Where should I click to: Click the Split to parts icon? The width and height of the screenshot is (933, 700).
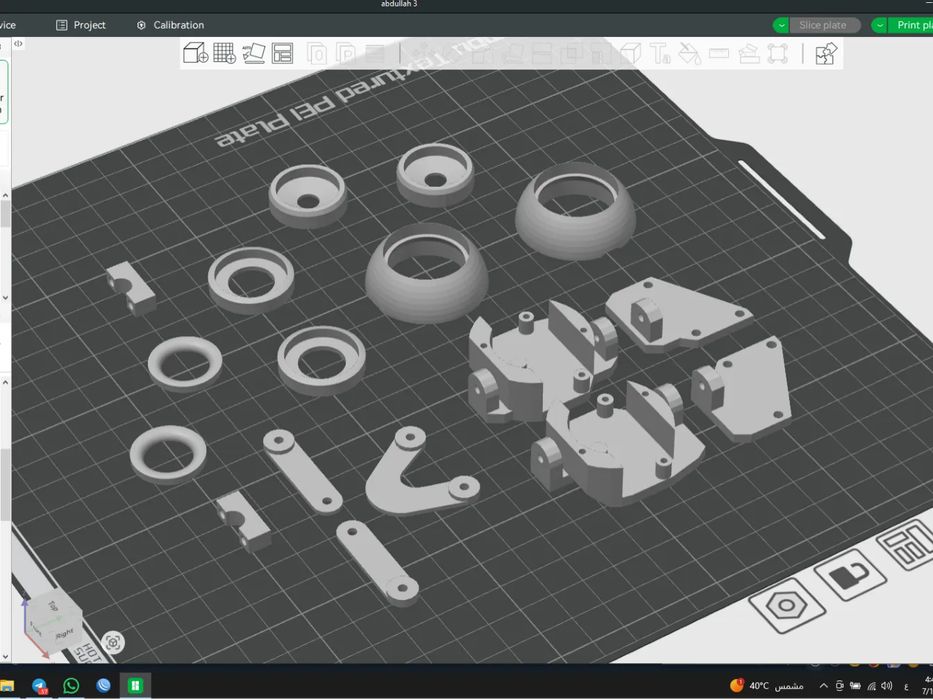click(x=346, y=54)
